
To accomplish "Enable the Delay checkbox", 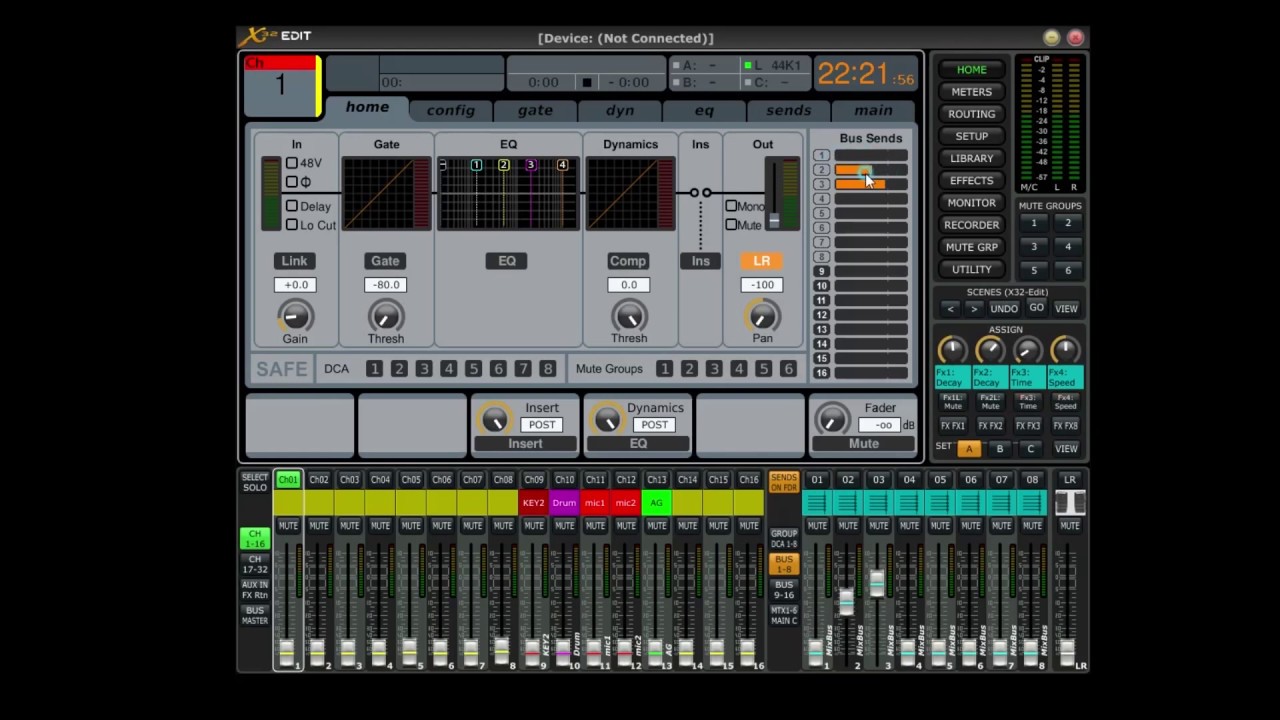I will coord(292,206).
